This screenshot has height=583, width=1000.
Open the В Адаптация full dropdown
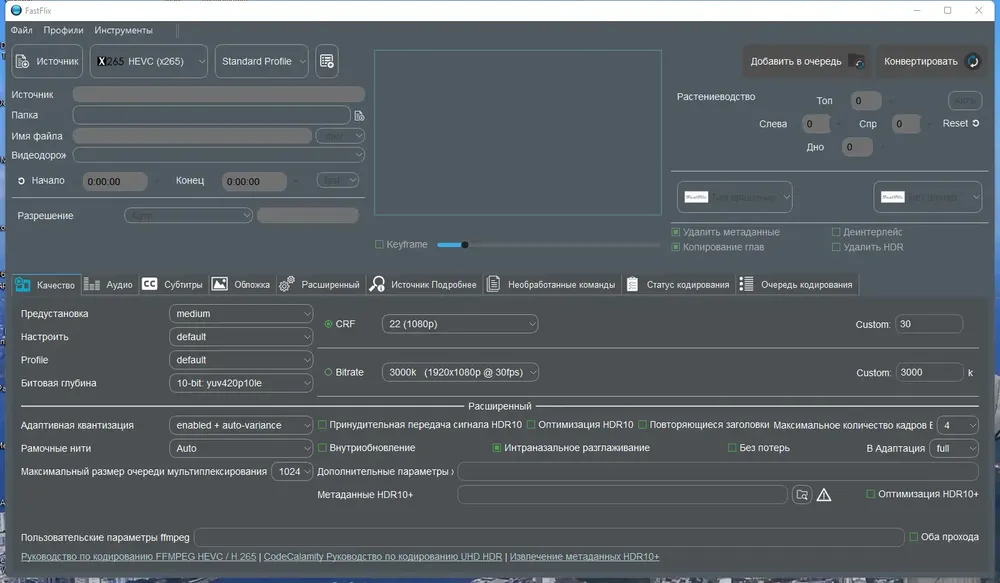coord(954,448)
